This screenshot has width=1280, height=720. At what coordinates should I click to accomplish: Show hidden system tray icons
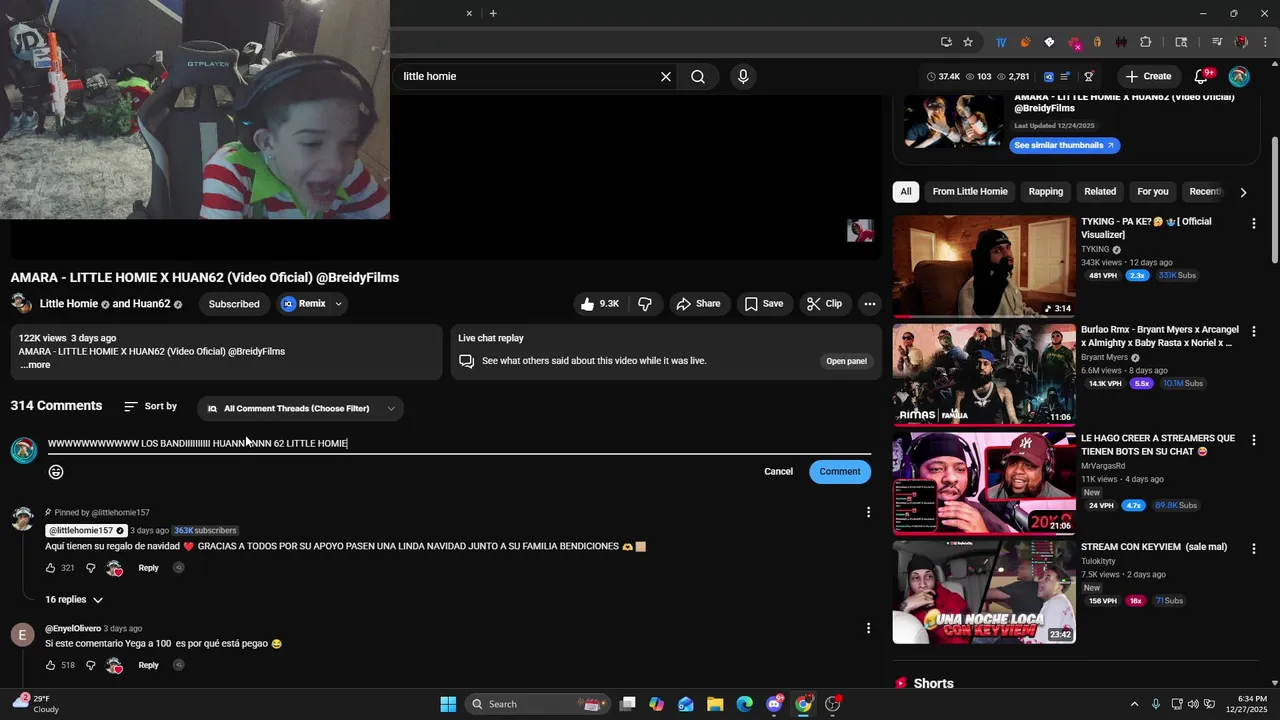tap(1134, 704)
